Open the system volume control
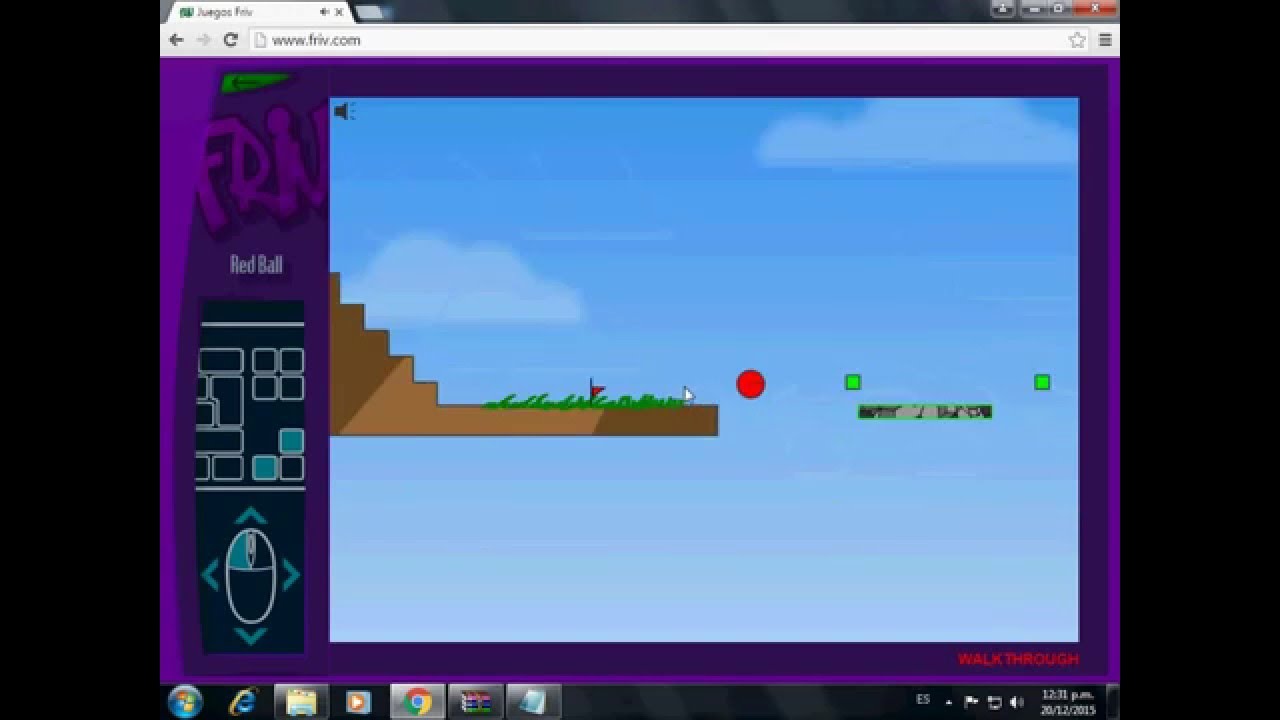 [x=1017, y=702]
